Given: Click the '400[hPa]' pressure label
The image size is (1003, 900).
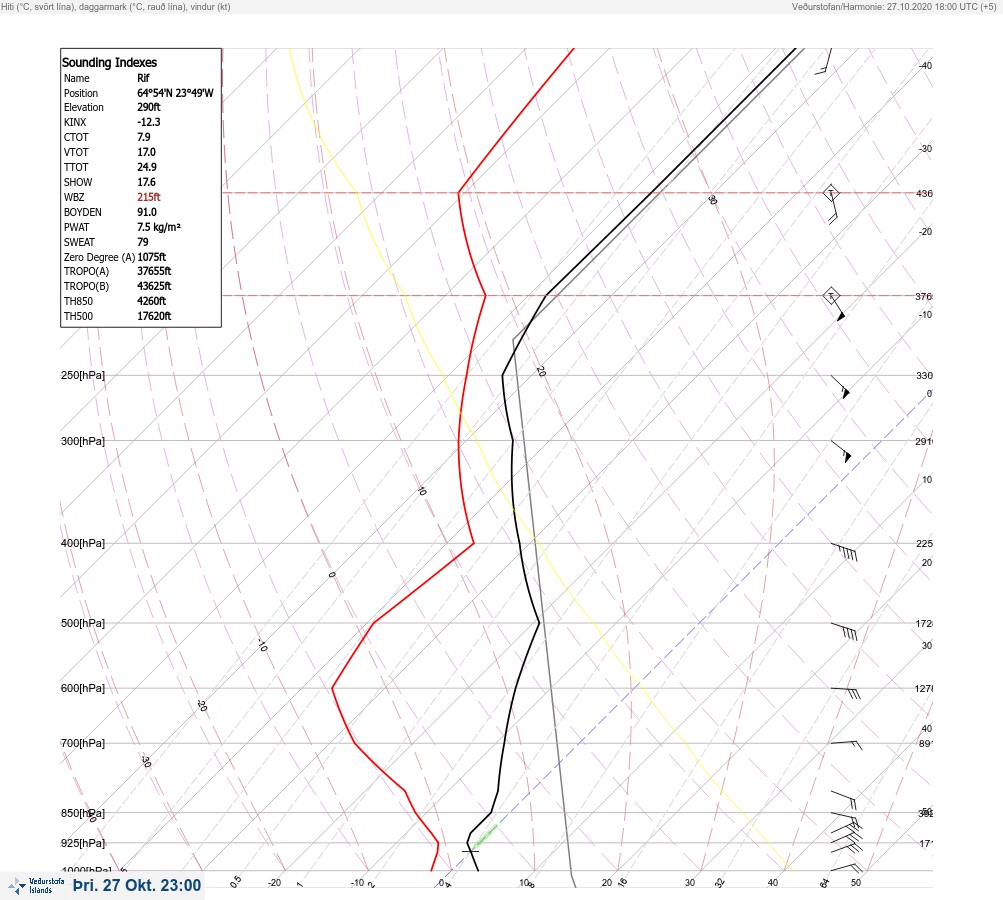Looking at the screenshot, I should (83, 543).
